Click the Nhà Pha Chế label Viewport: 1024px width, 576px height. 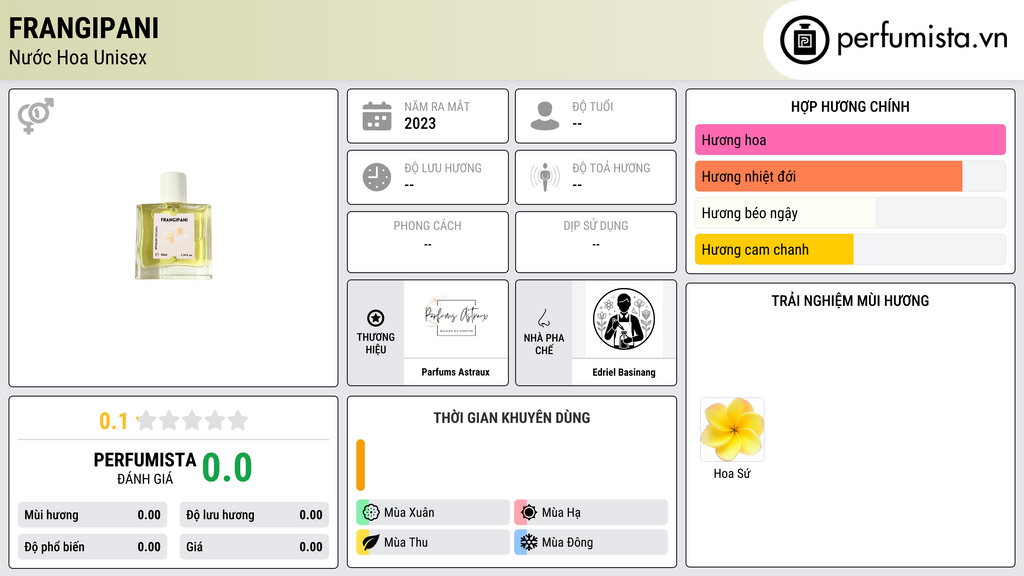pos(543,344)
